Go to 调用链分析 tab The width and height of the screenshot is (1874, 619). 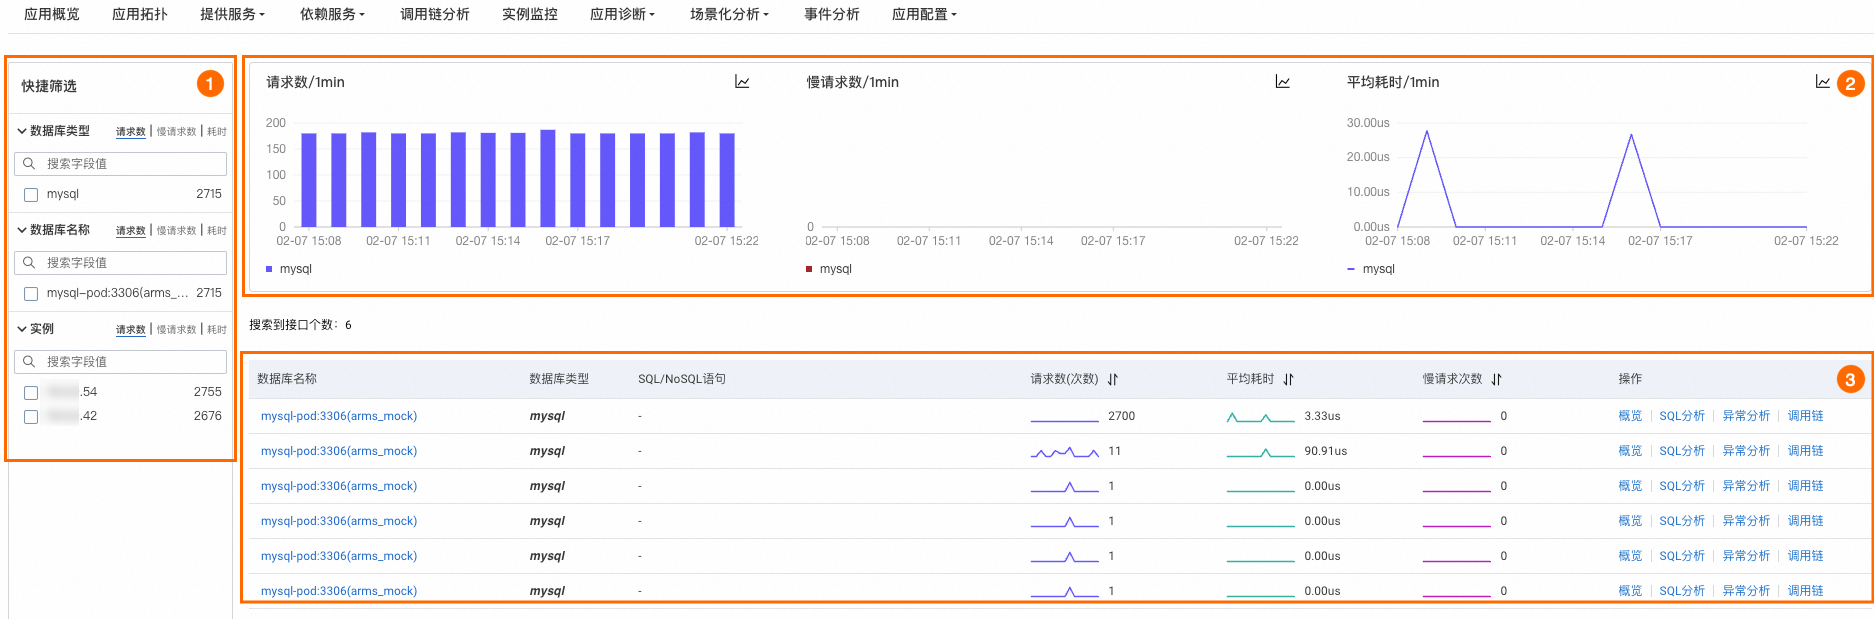pos(435,14)
